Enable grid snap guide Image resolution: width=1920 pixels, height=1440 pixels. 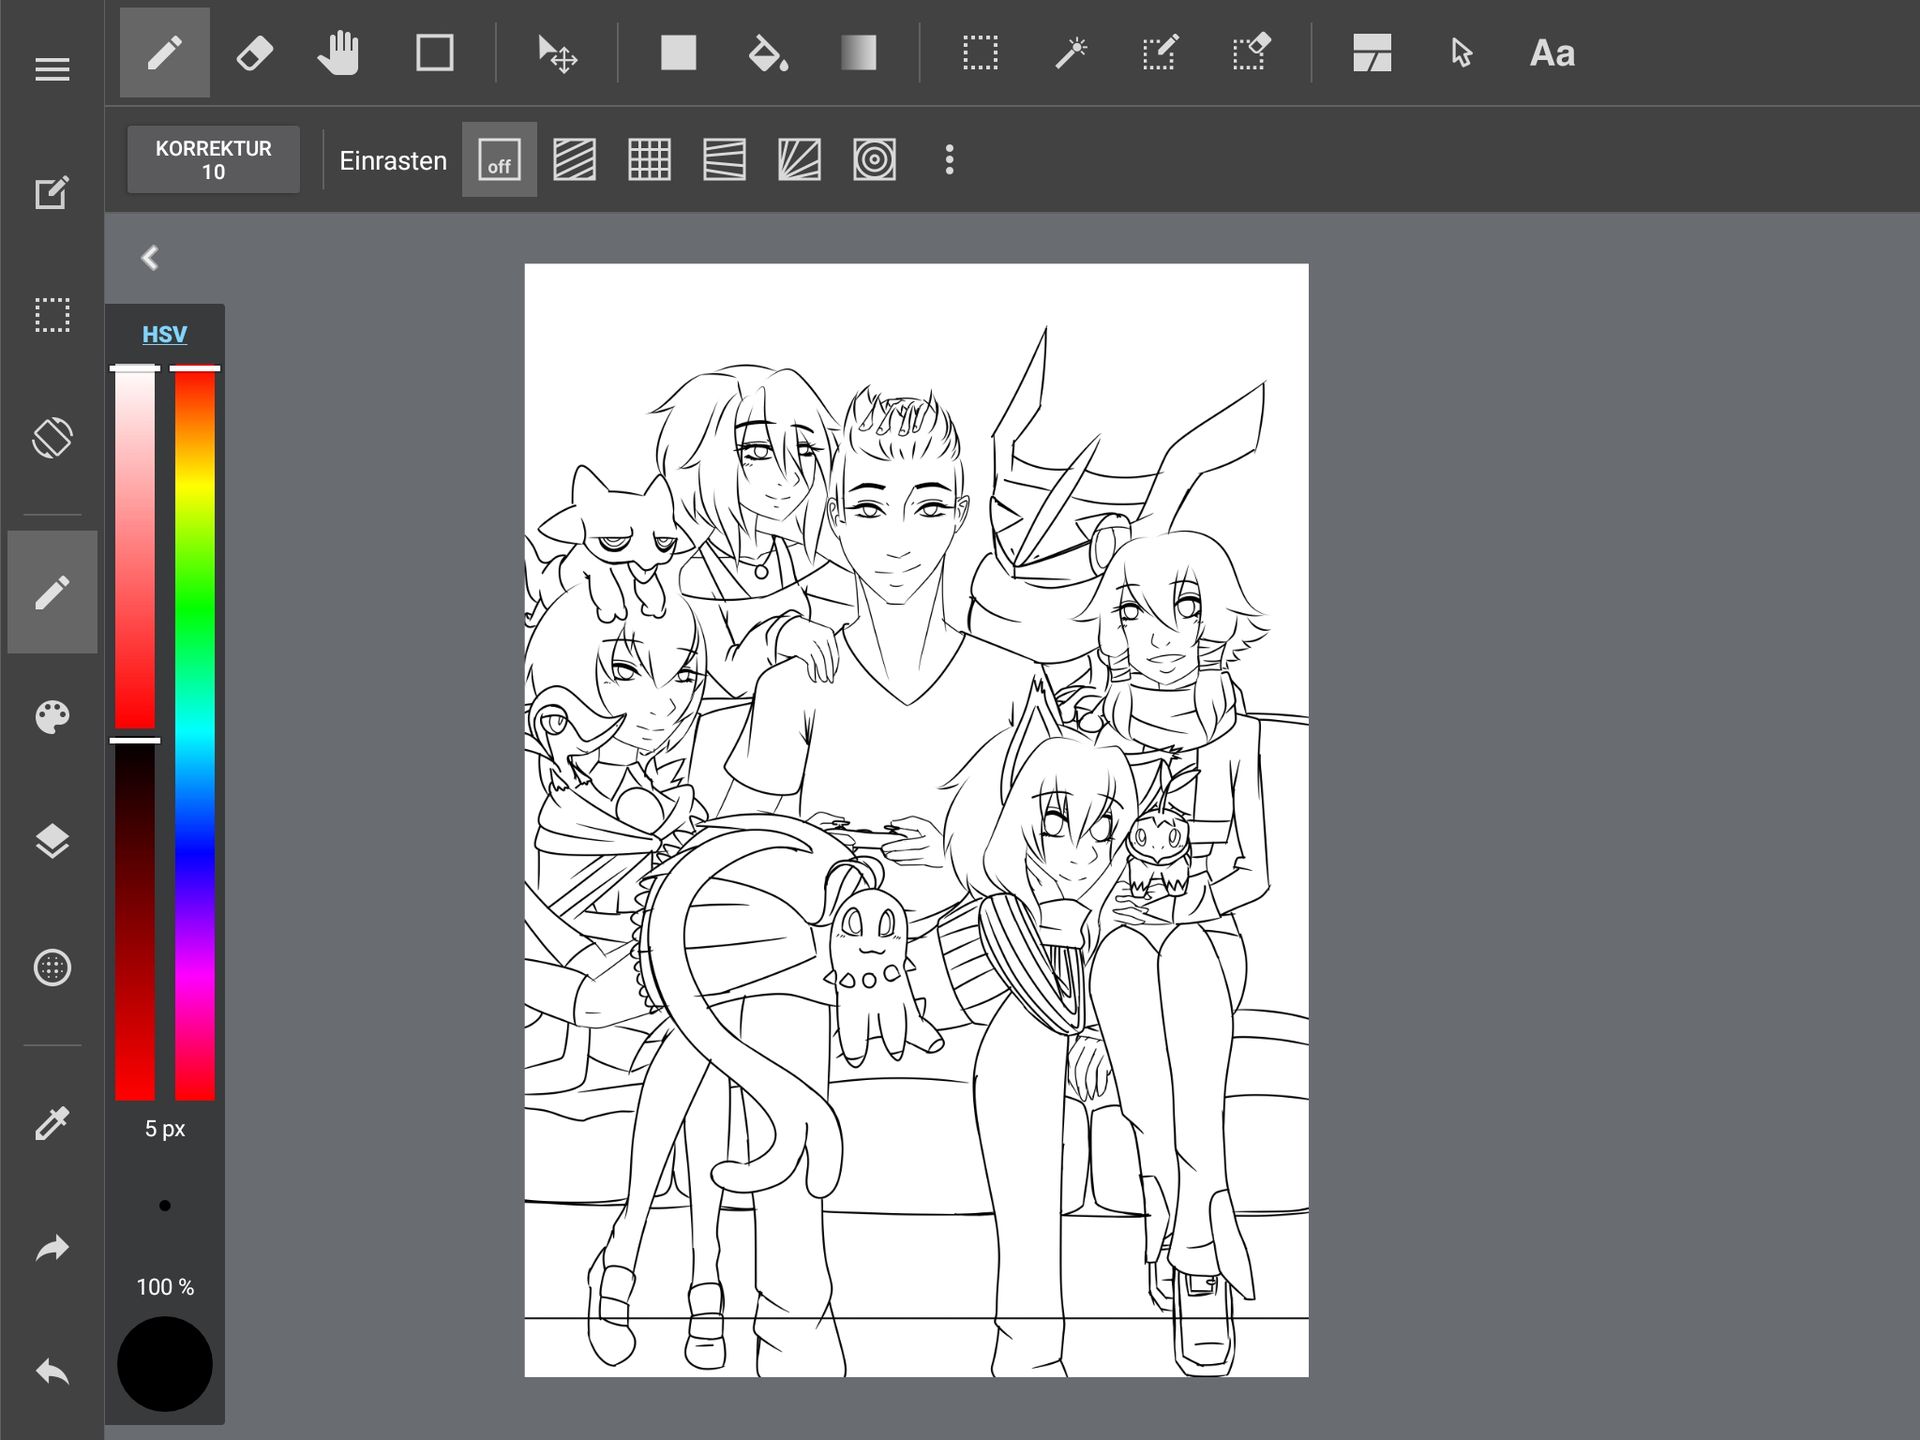pyautogui.click(x=649, y=160)
